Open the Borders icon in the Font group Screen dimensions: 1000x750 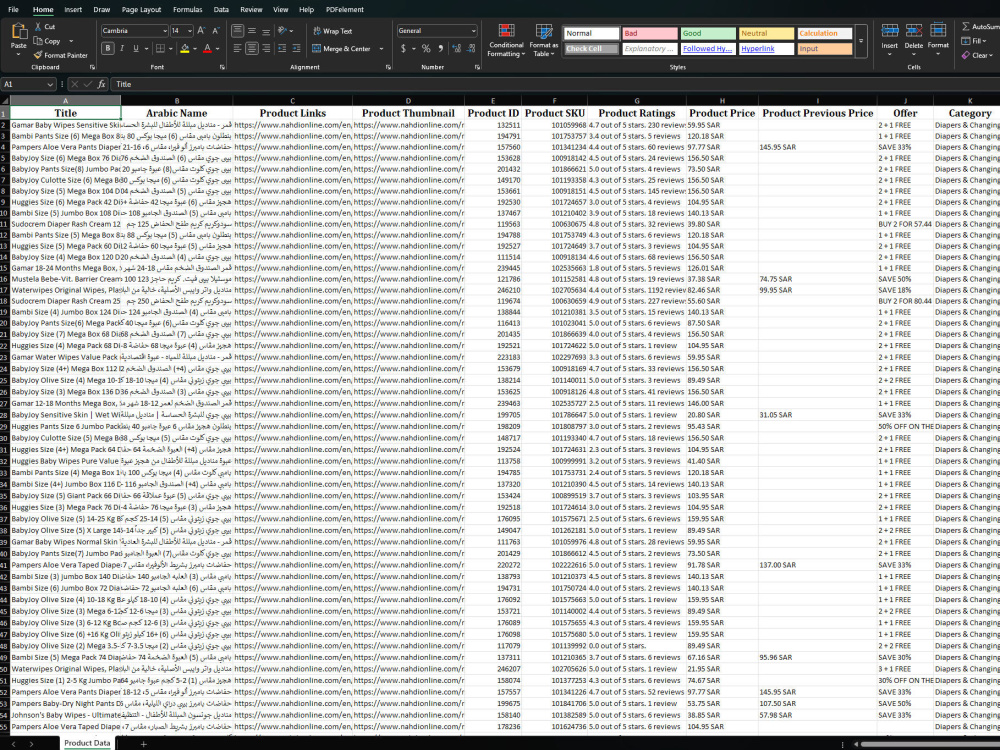point(160,48)
